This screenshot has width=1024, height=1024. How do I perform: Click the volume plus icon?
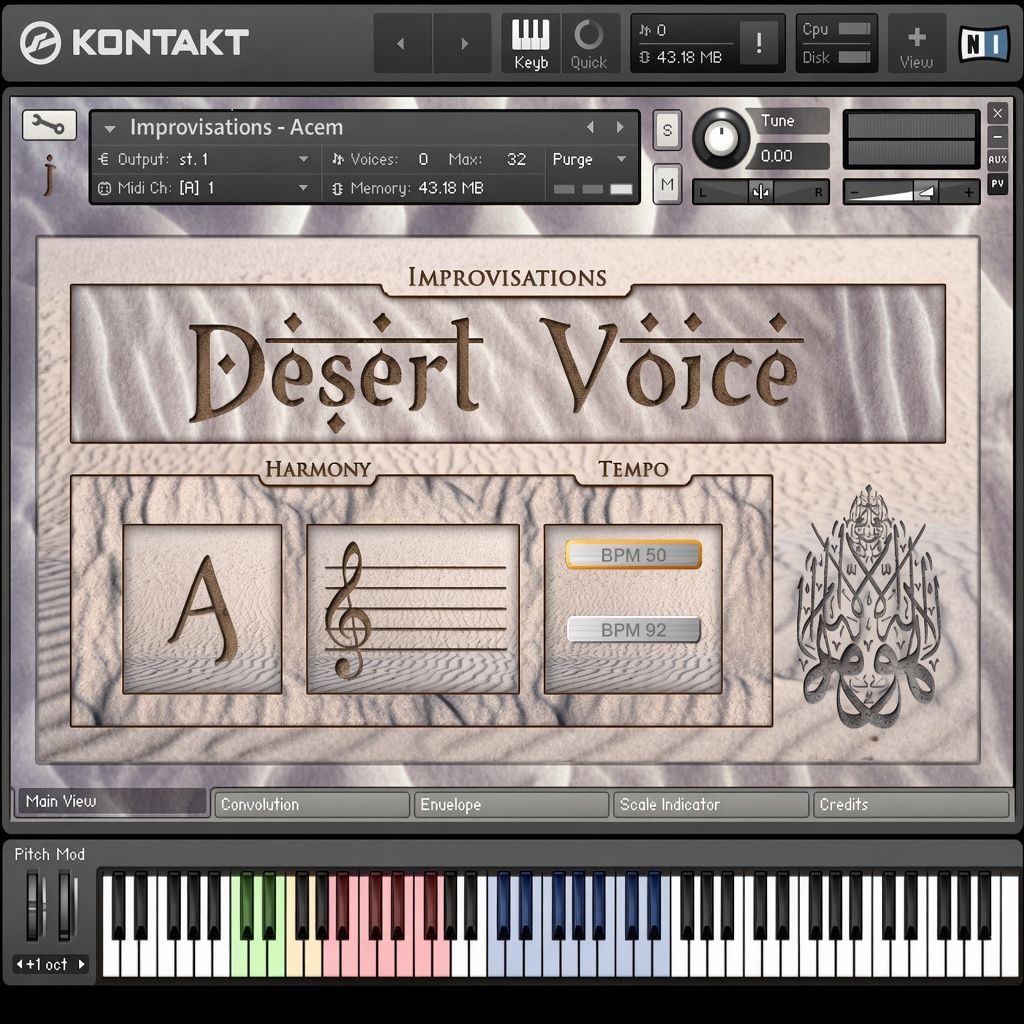[968, 192]
